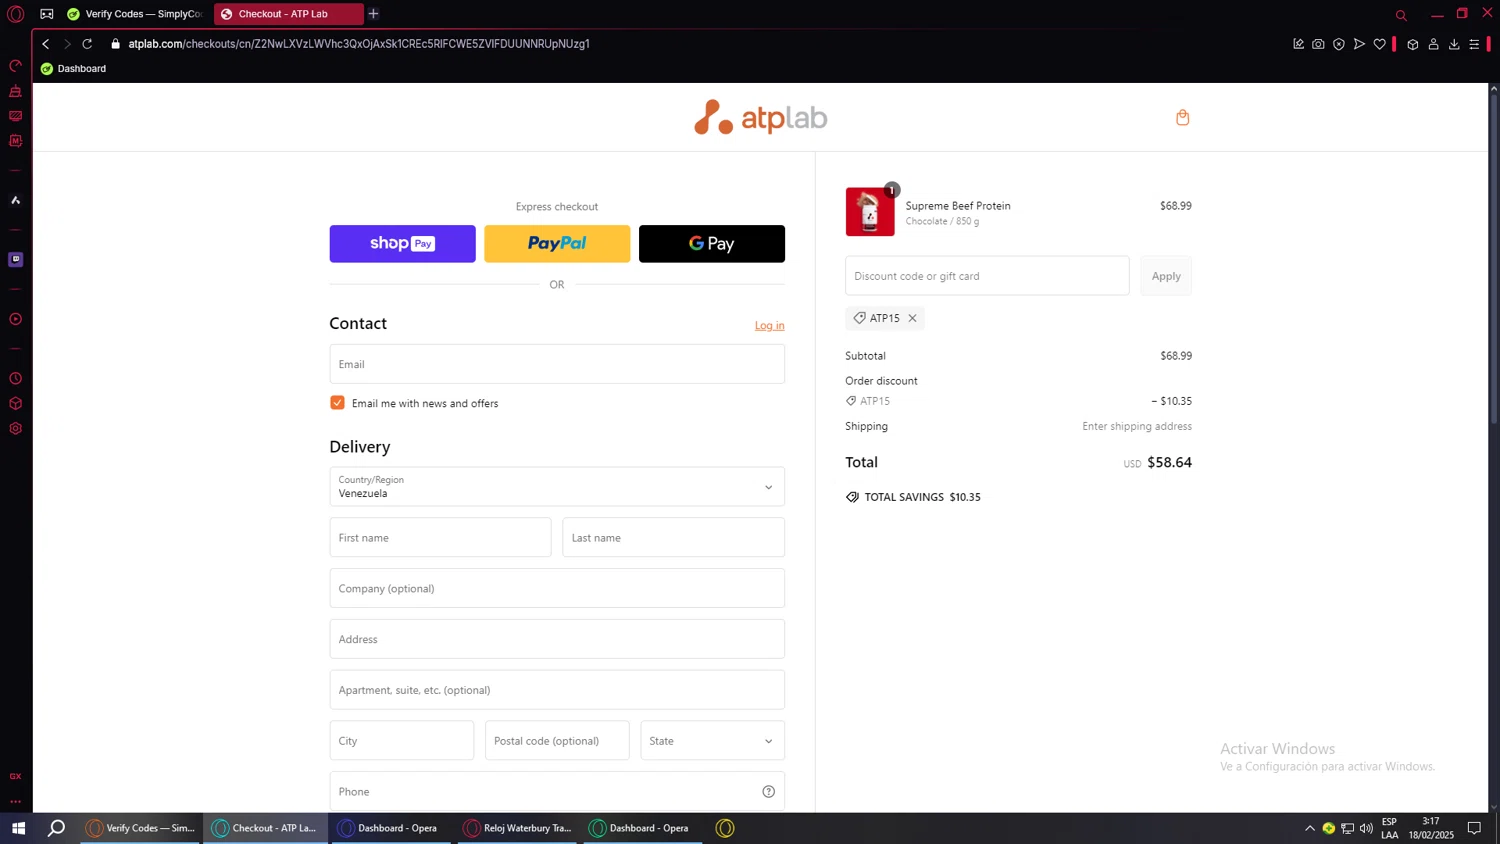This screenshot has width=1500, height=844.
Task: Show hidden system tray icons
Action: coord(1309,828)
